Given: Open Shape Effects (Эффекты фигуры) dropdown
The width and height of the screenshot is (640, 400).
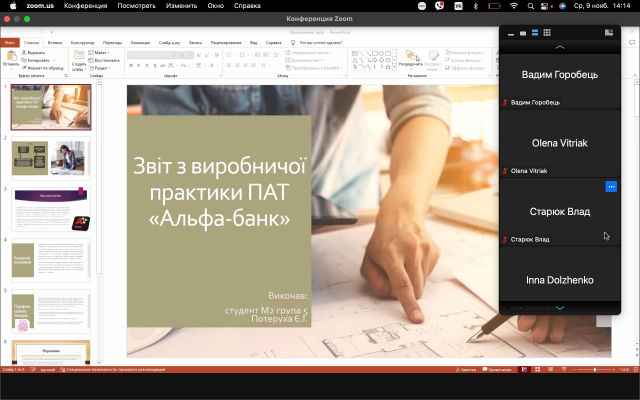Looking at the screenshot, I should tap(465, 68).
